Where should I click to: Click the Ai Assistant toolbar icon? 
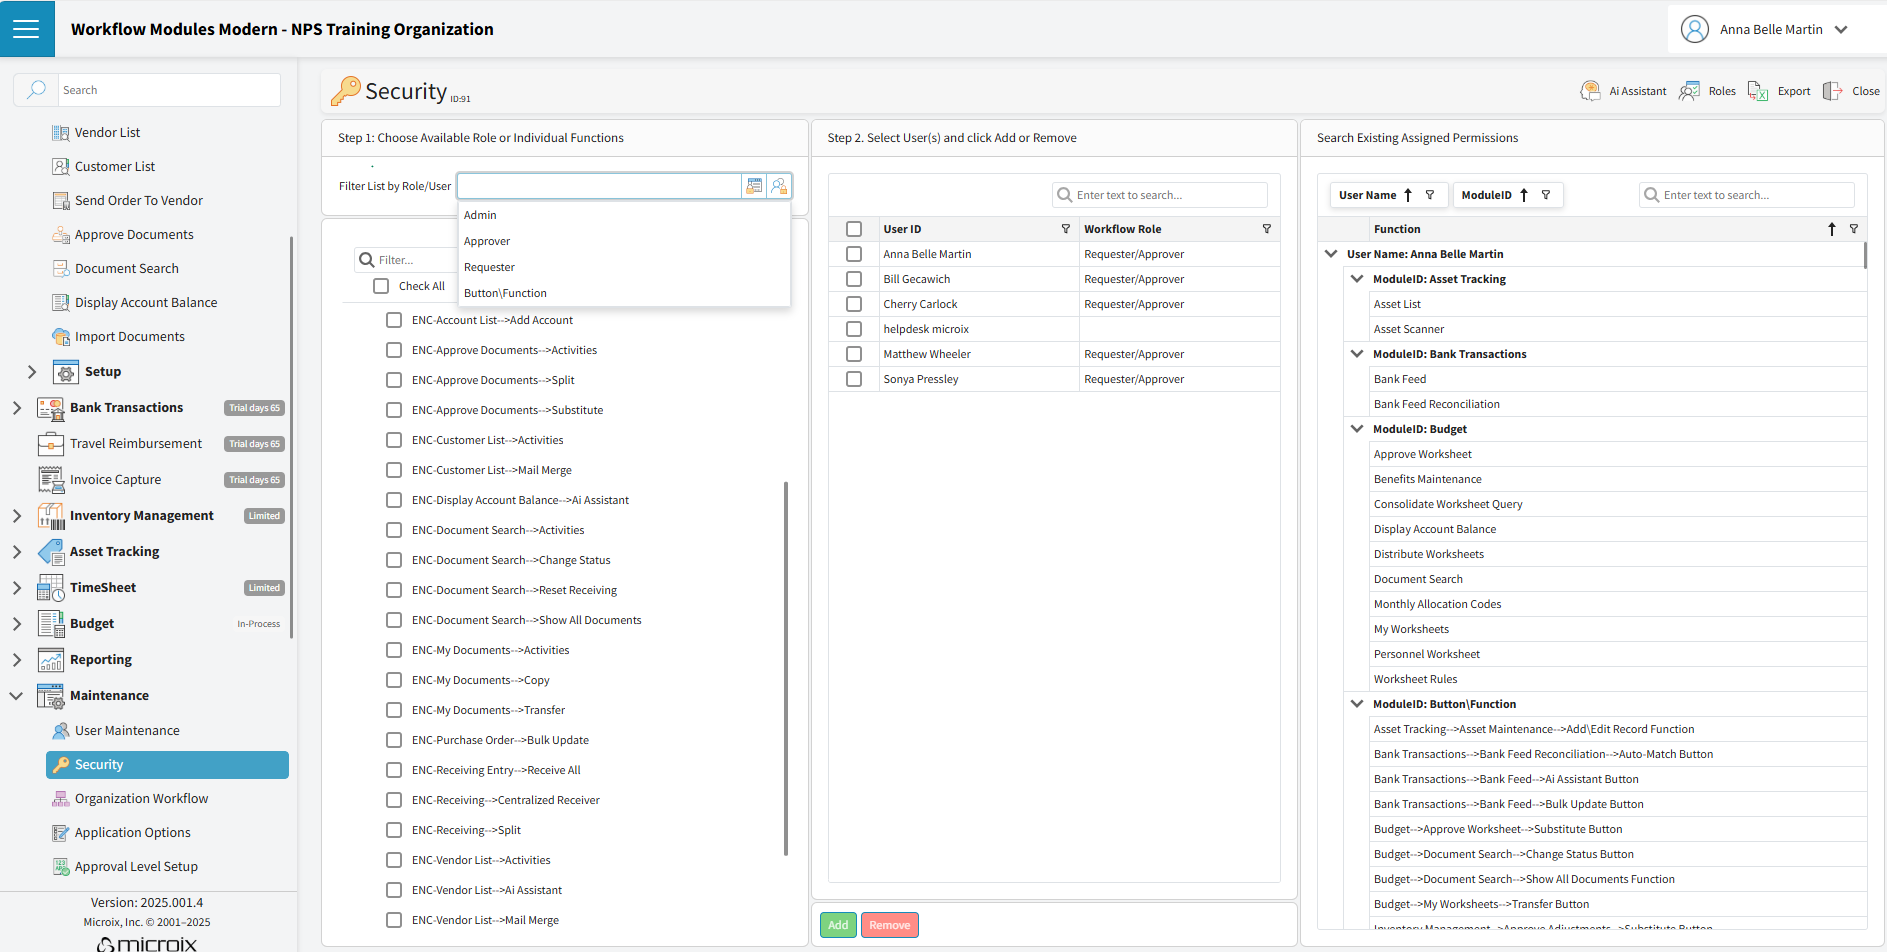pyautogui.click(x=1590, y=91)
